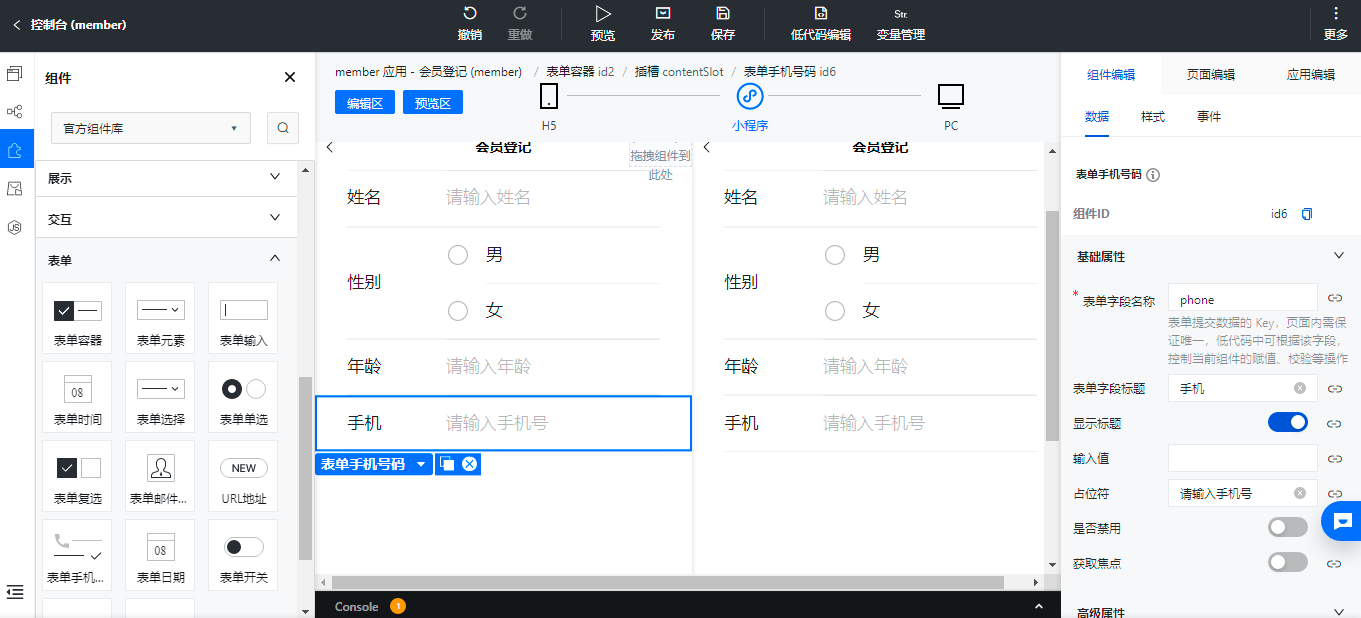
Task: Save the project with 保存 icon
Action: pos(723,14)
